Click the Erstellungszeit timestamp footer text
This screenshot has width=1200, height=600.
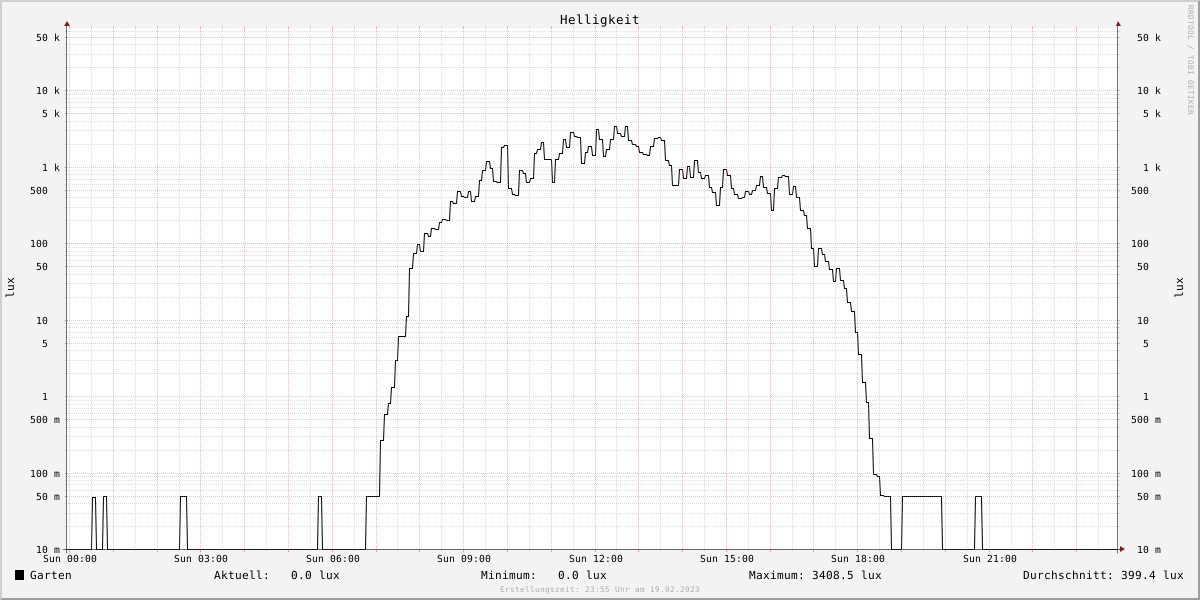click(x=600, y=590)
